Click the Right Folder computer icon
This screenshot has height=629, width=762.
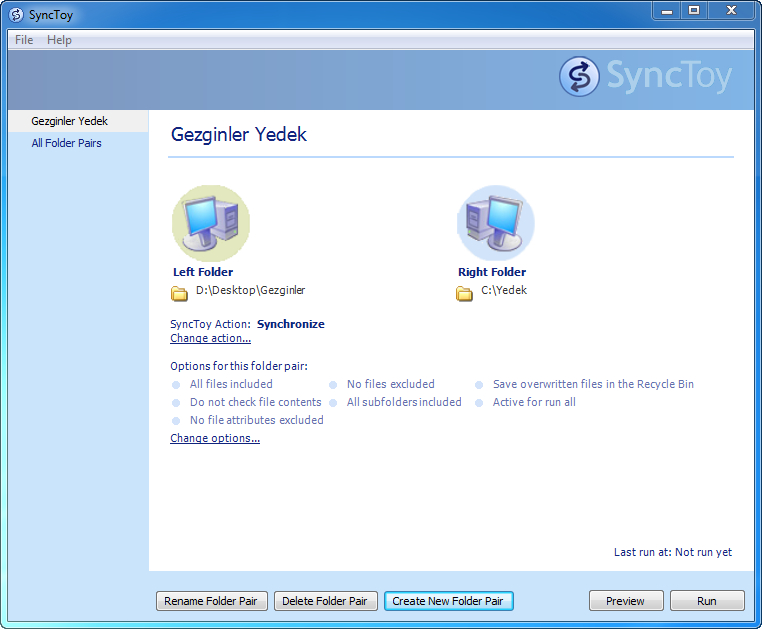[495, 223]
